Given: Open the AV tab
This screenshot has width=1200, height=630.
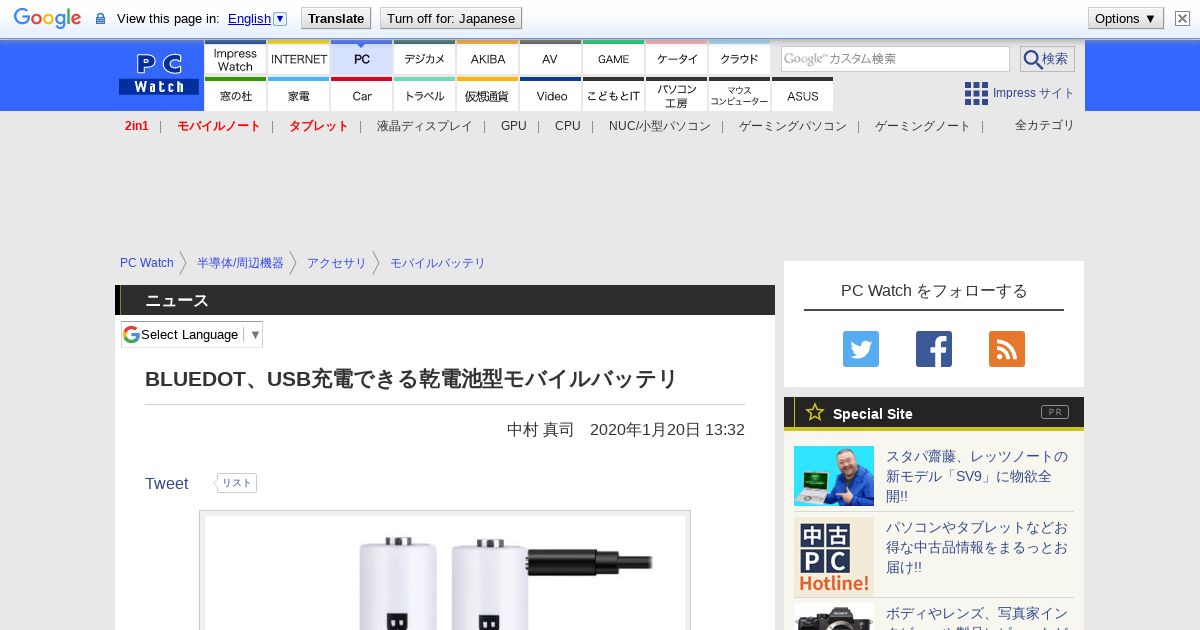Looking at the screenshot, I should pos(550,59).
